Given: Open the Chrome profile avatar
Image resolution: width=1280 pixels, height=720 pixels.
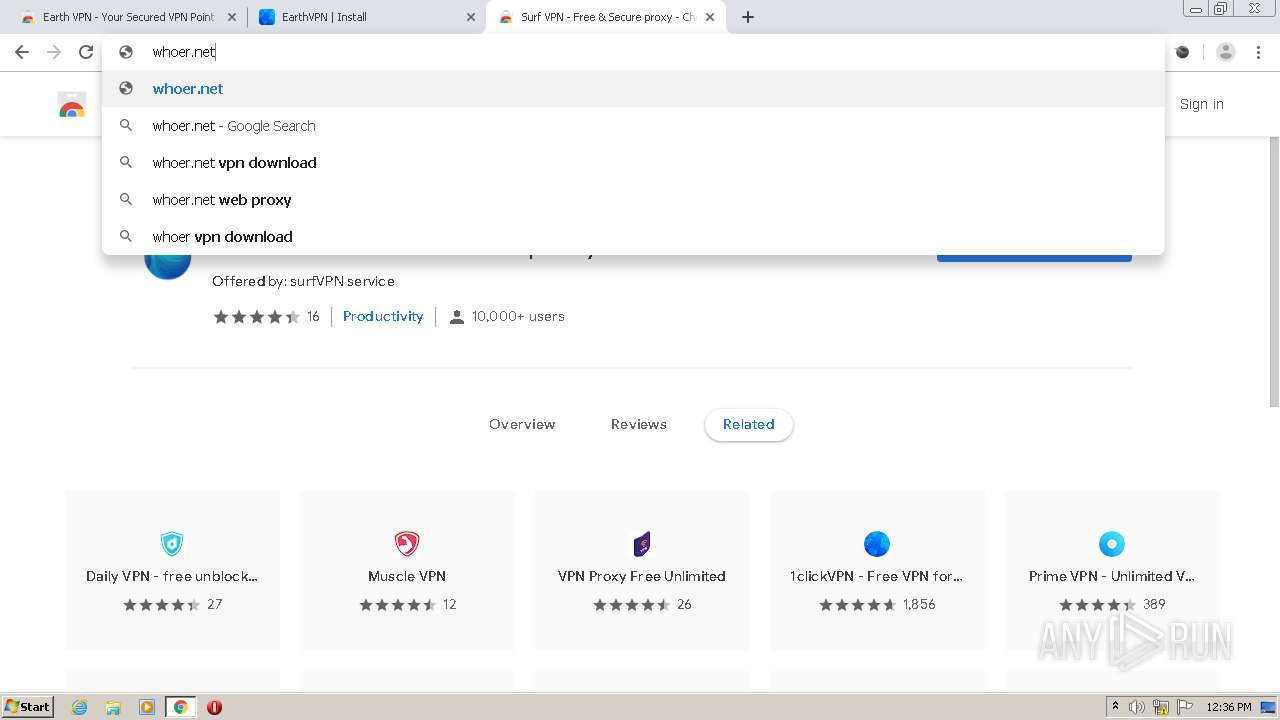Looking at the screenshot, I should coord(1226,52).
